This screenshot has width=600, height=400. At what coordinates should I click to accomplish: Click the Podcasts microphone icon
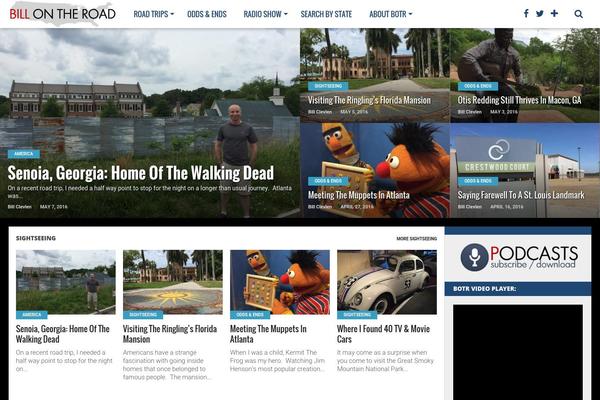[x=474, y=257]
